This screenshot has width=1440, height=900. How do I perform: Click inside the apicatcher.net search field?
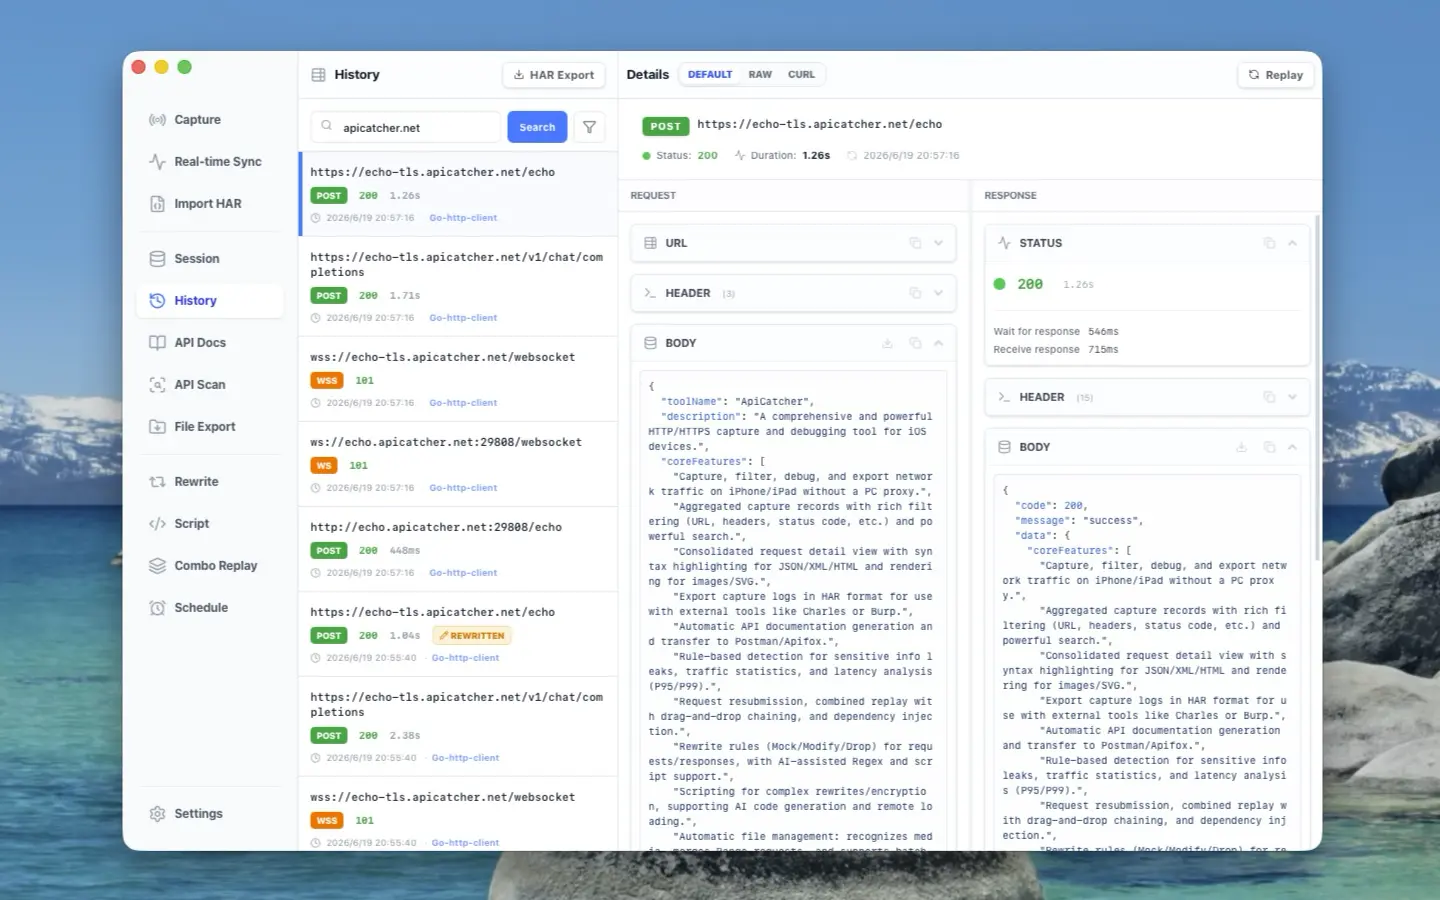point(405,127)
